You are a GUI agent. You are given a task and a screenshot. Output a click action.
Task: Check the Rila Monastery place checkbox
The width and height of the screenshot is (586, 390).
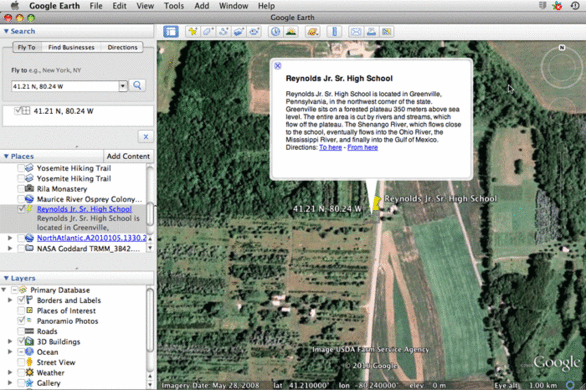tap(21, 189)
